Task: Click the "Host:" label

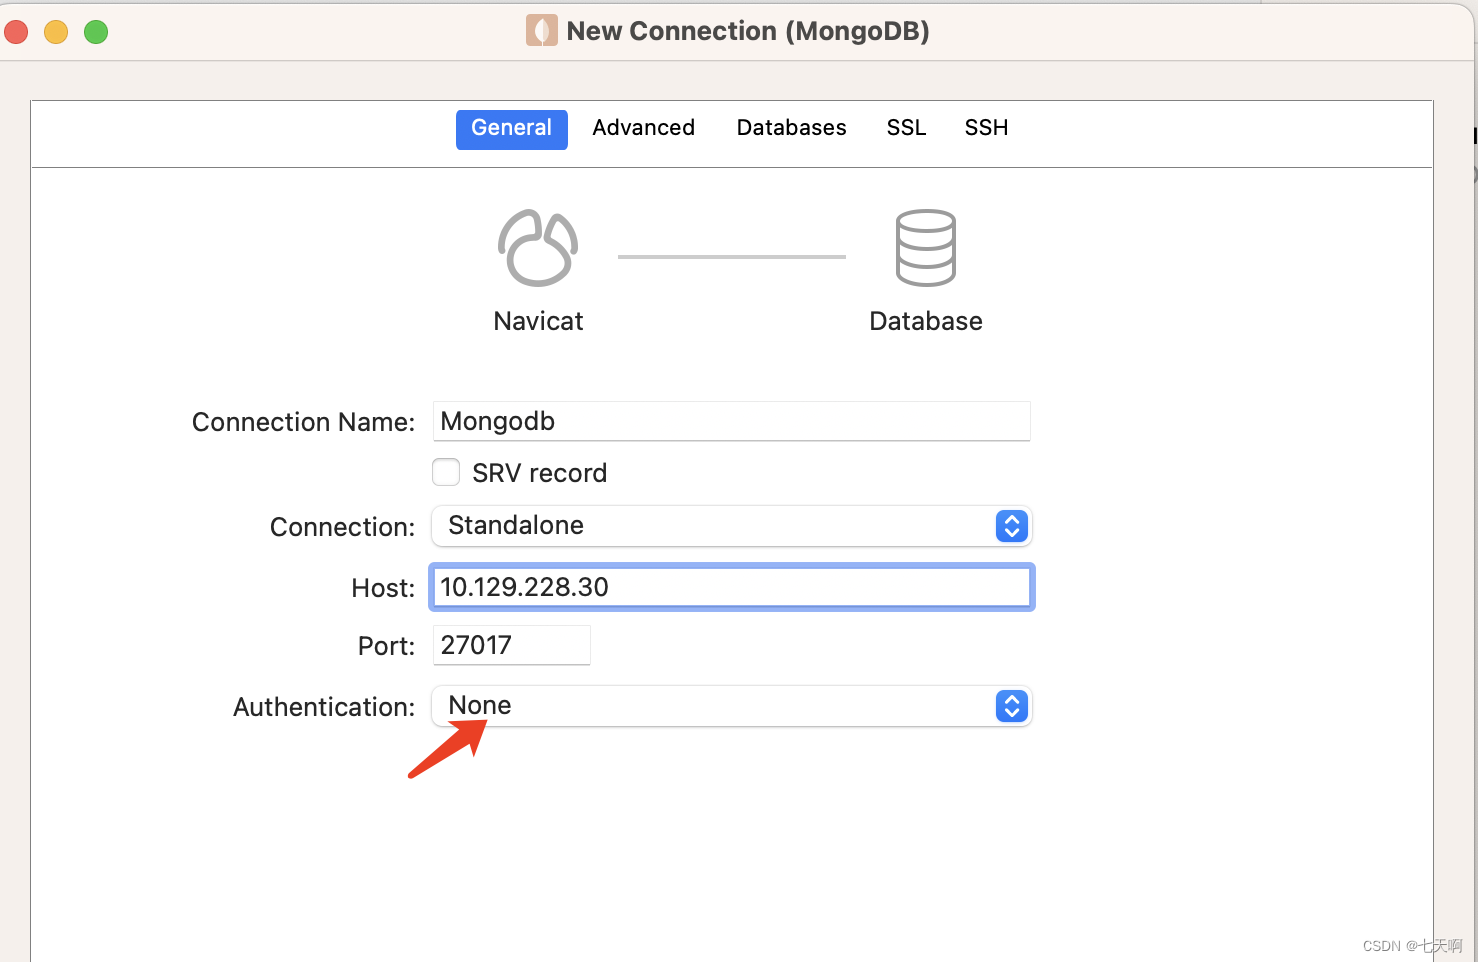Action: click(x=383, y=588)
